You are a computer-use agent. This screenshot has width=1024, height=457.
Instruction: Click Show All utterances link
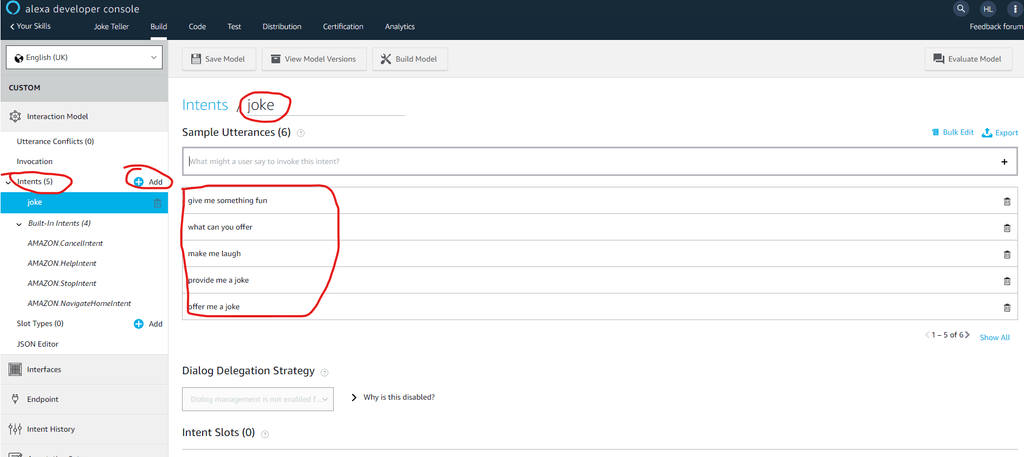(994, 338)
